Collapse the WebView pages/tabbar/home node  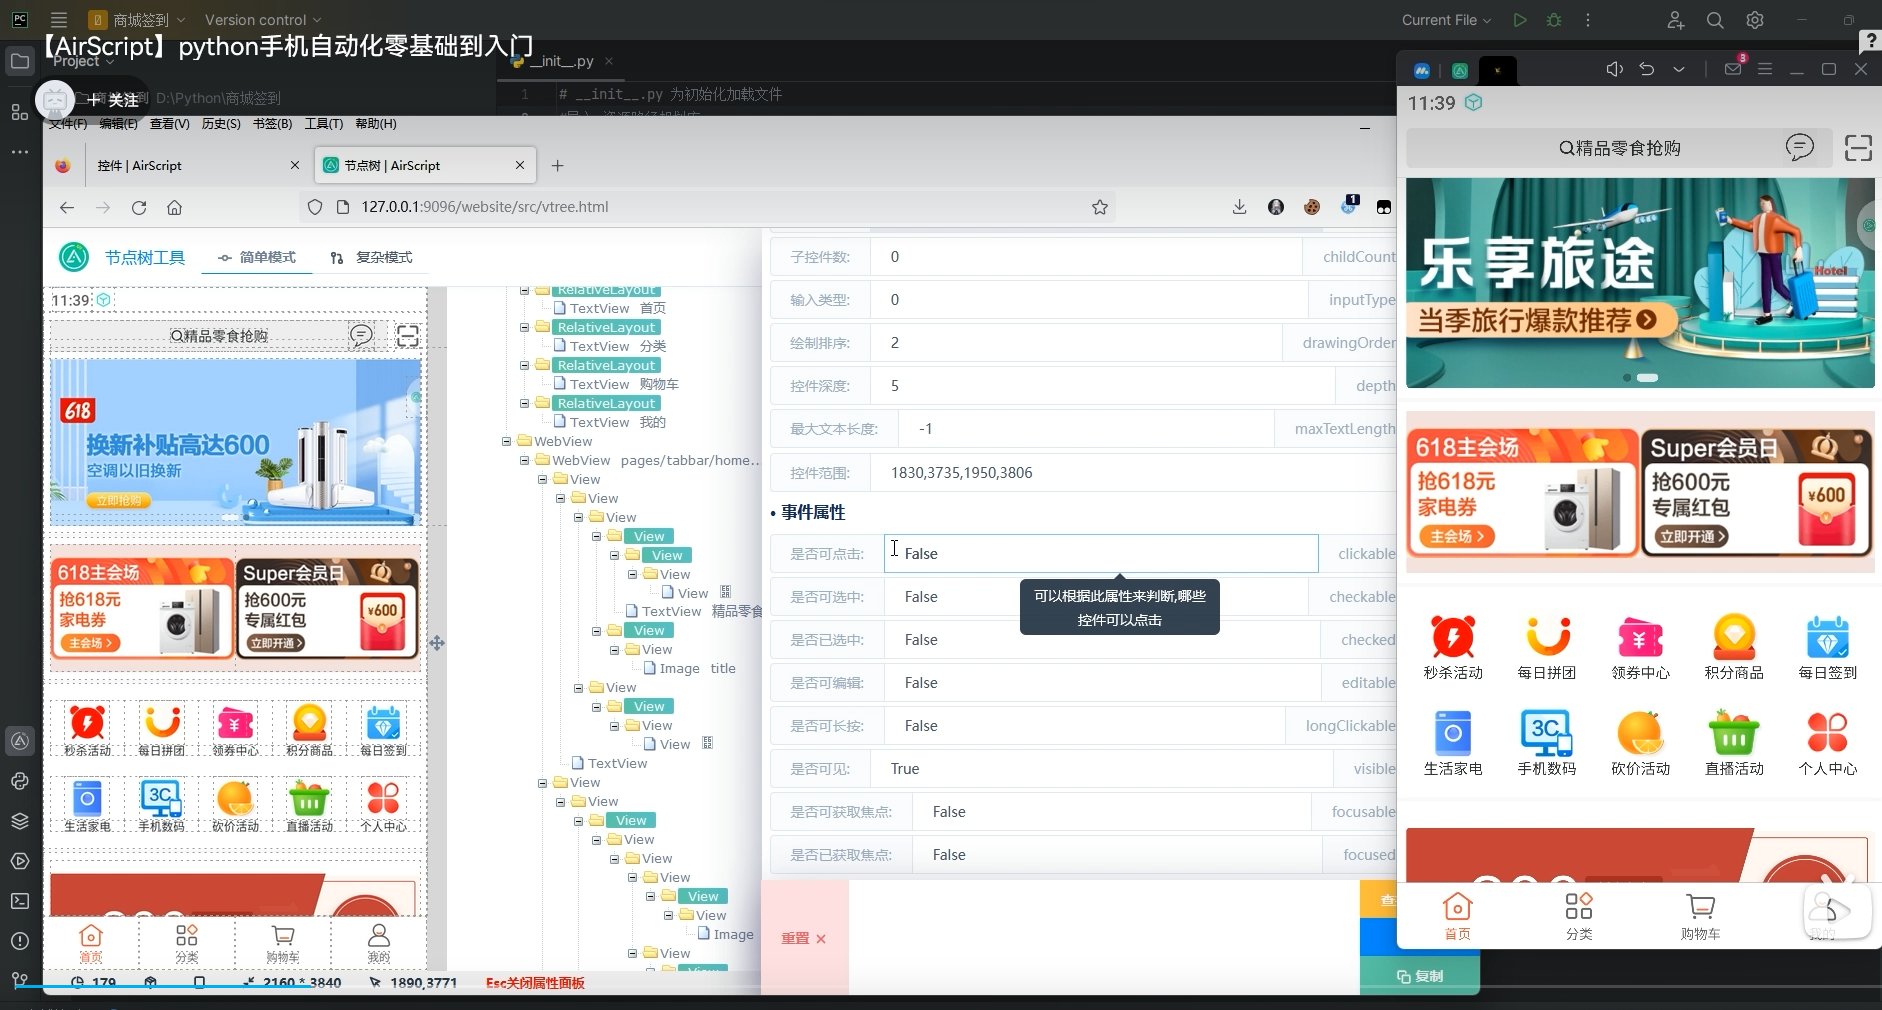coord(525,460)
